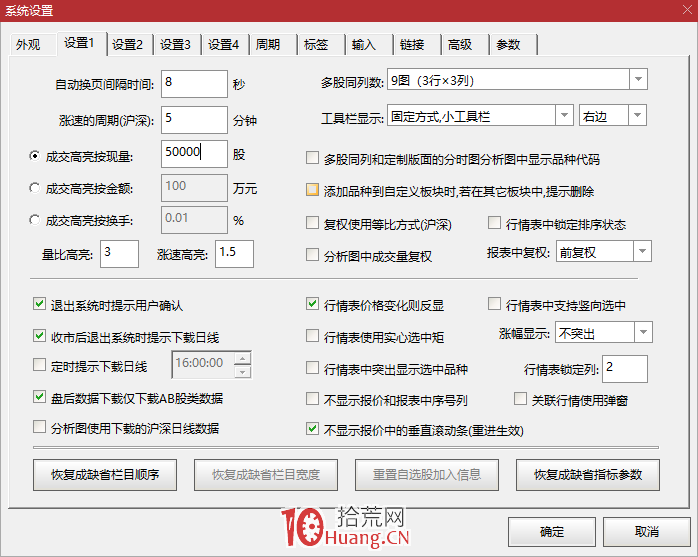The width and height of the screenshot is (698, 557).
Task: Switch to the 周期 tab
Action: coord(273,45)
